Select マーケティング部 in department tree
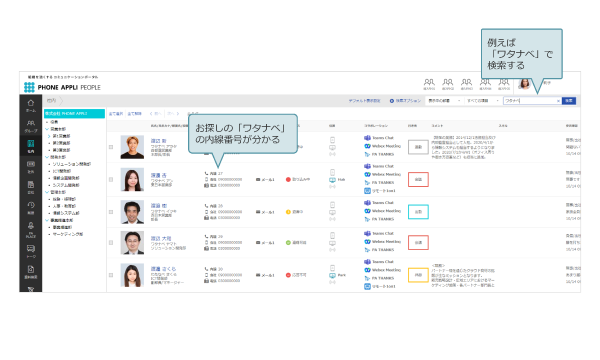600x360 pixels. (x=67, y=234)
